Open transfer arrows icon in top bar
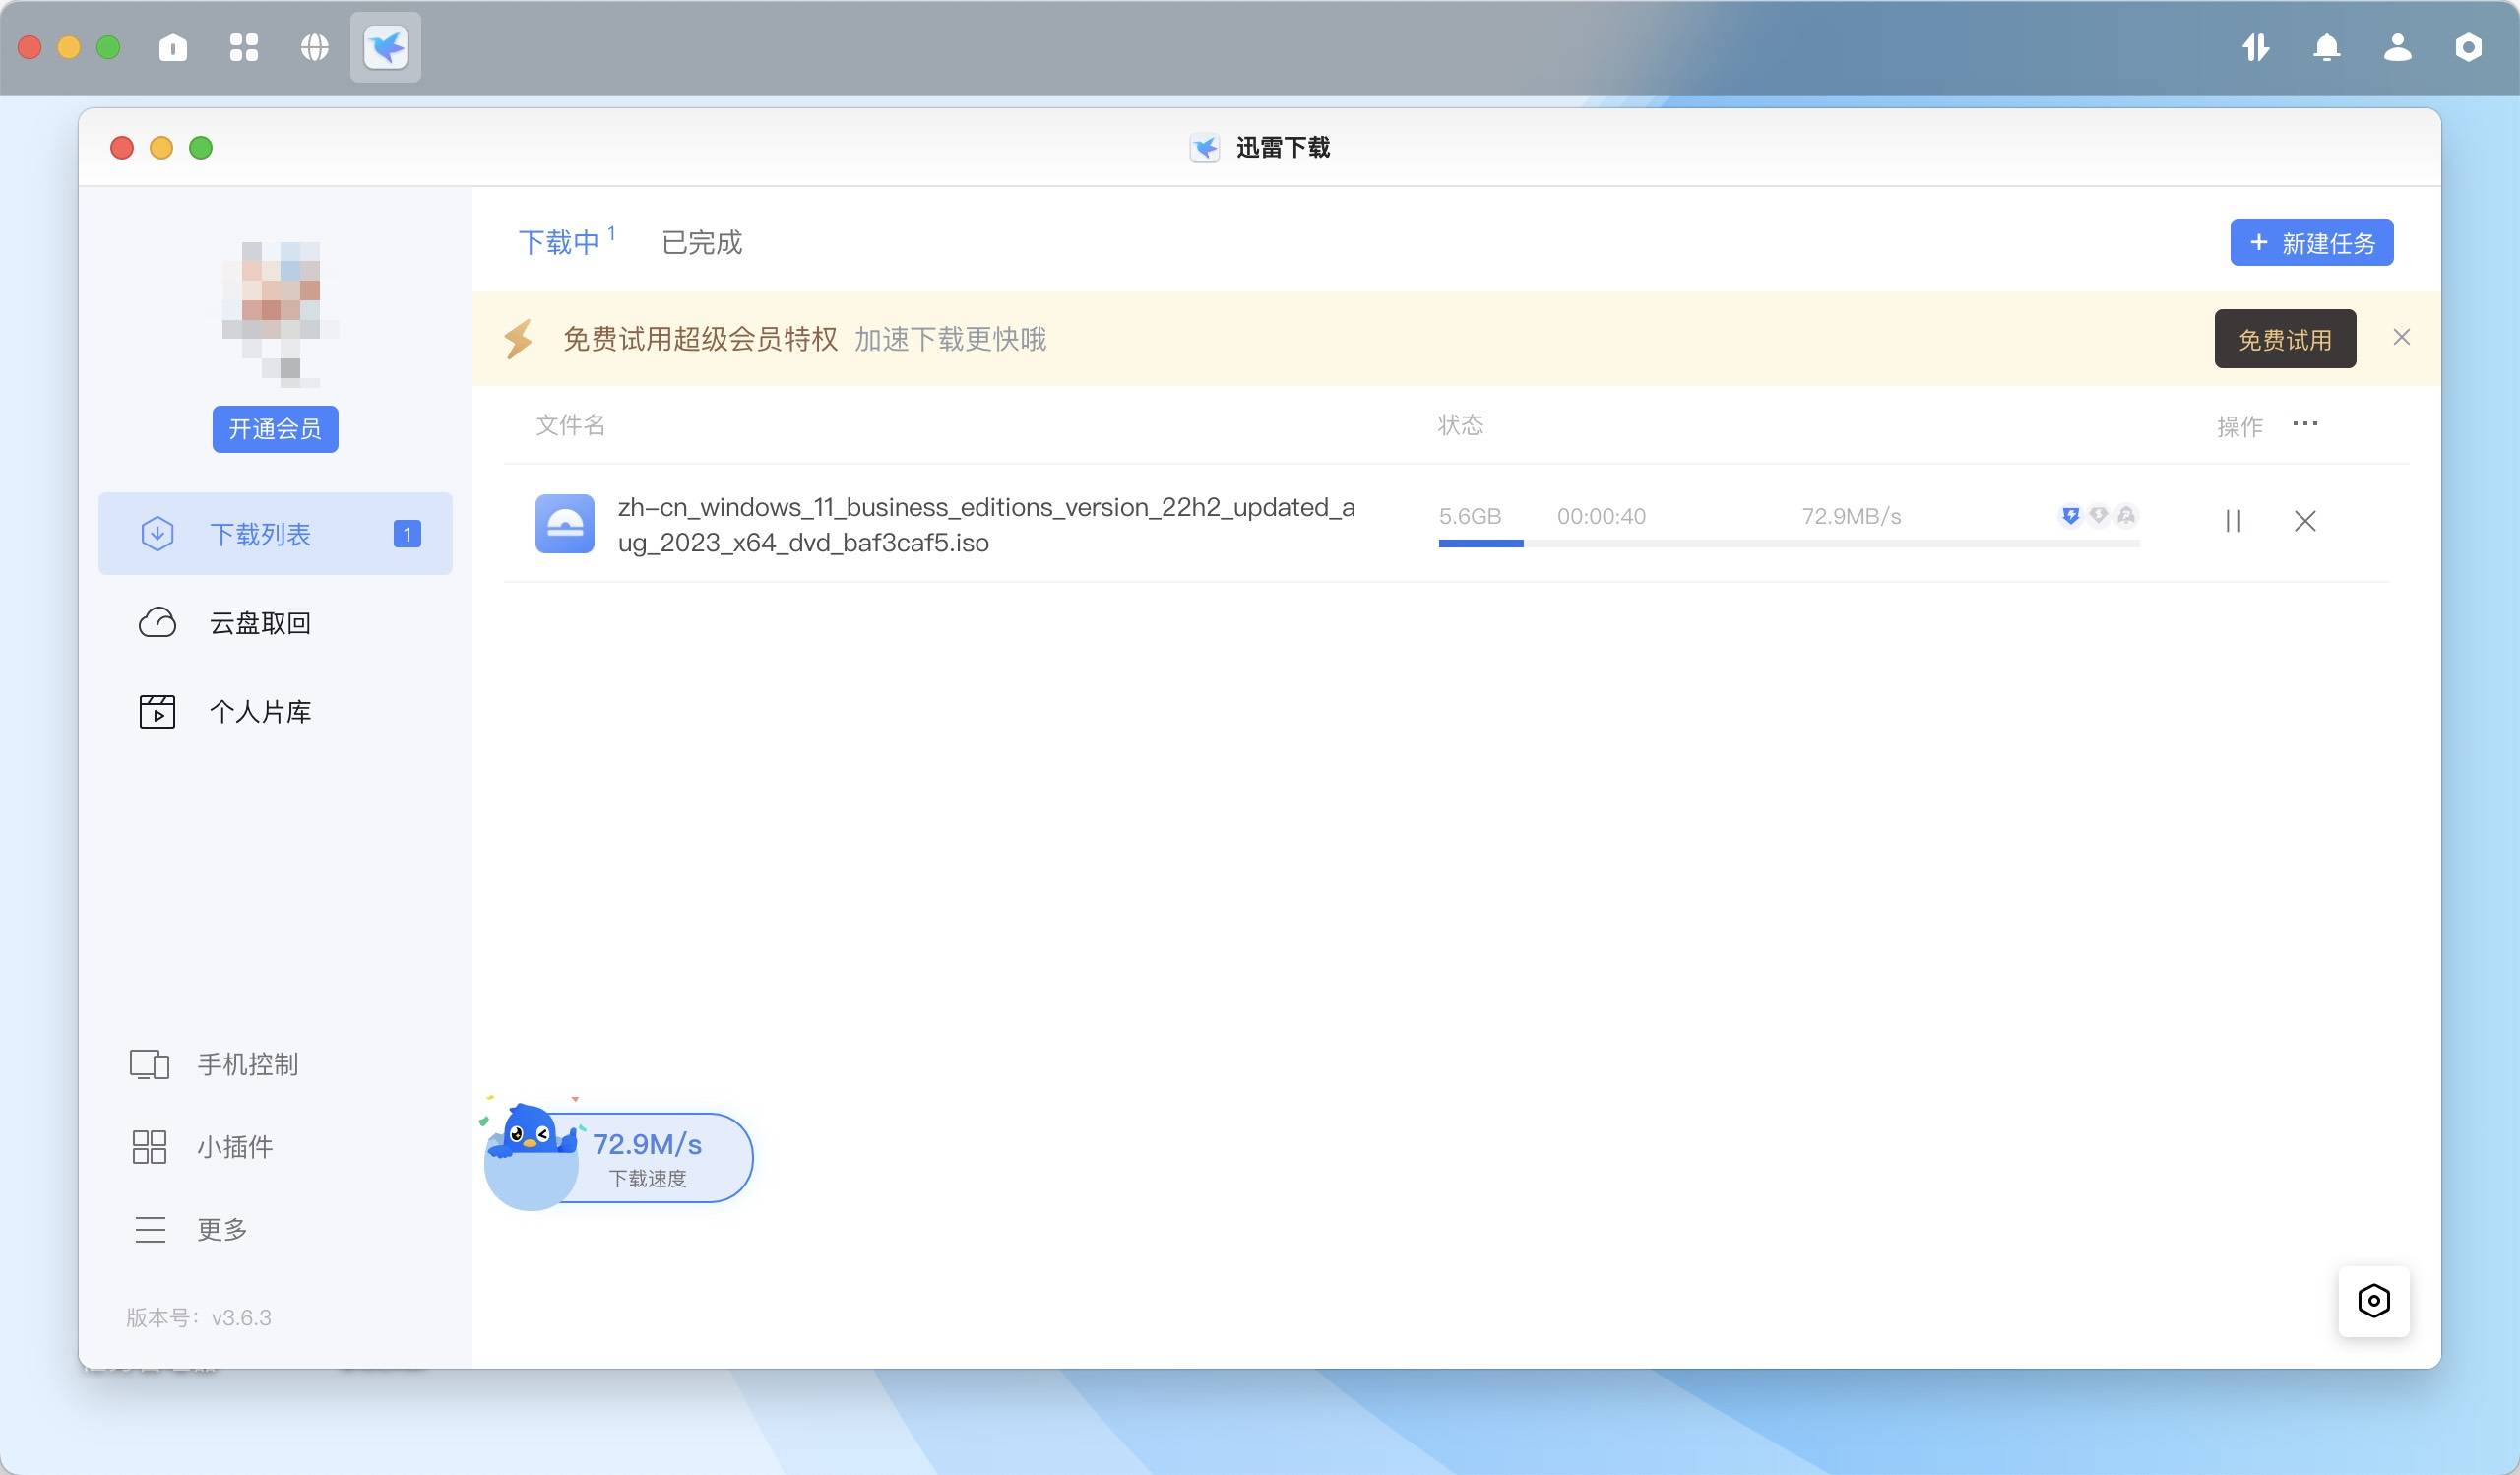Screen dimensions: 2520x1475 [x=2256, y=47]
